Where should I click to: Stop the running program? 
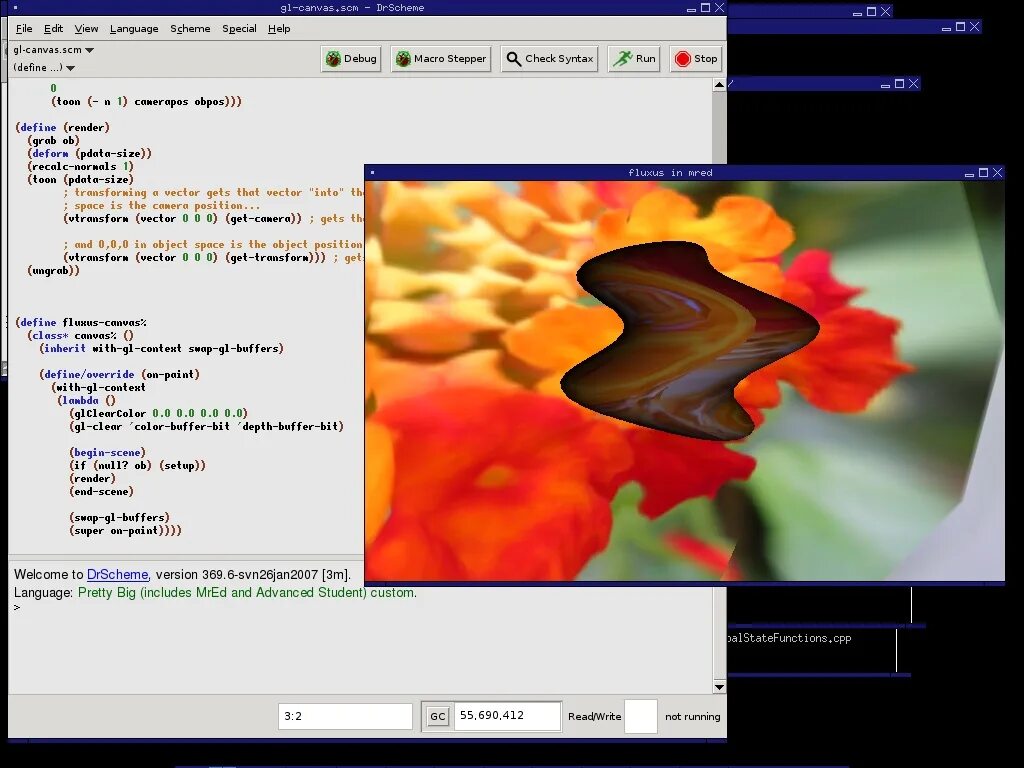point(696,59)
